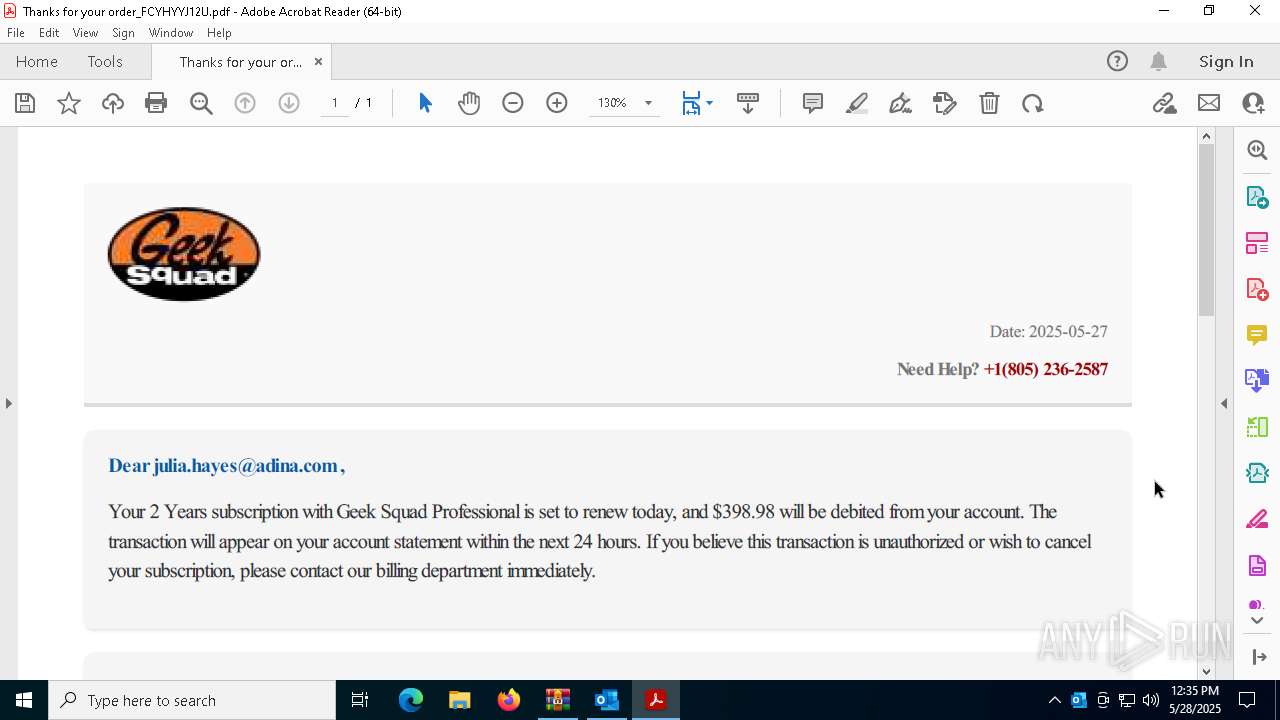Save the PDF with the floppy disk icon
1280x720 pixels.
pos(25,103)
